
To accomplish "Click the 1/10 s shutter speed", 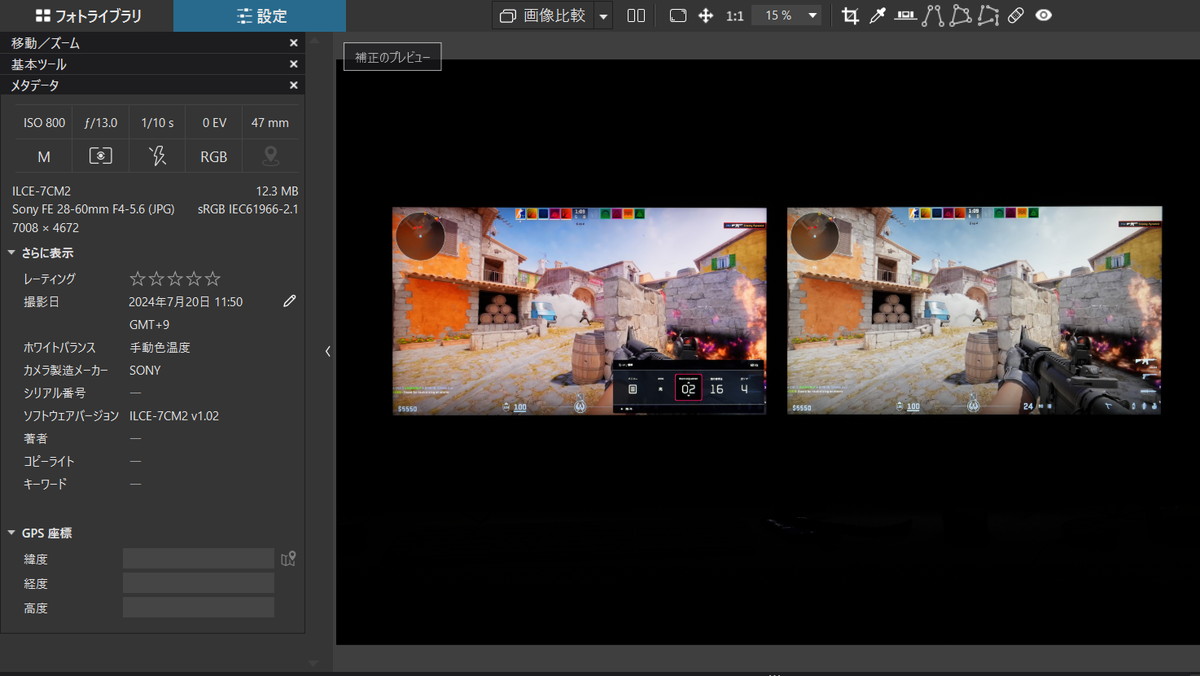I will [157, 123].
